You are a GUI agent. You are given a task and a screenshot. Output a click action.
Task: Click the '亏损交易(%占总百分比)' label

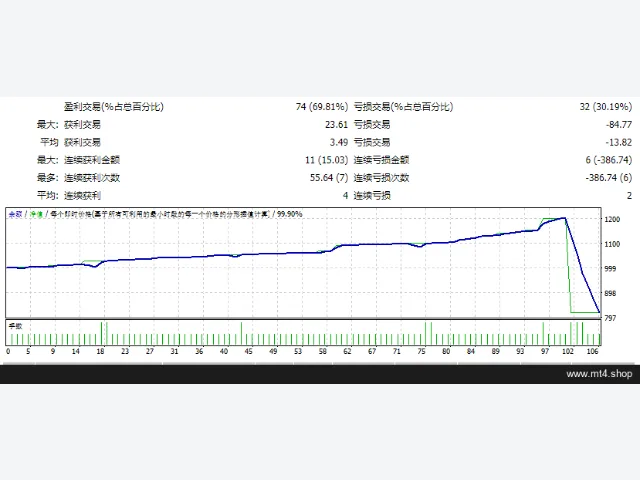pos(403,107)
